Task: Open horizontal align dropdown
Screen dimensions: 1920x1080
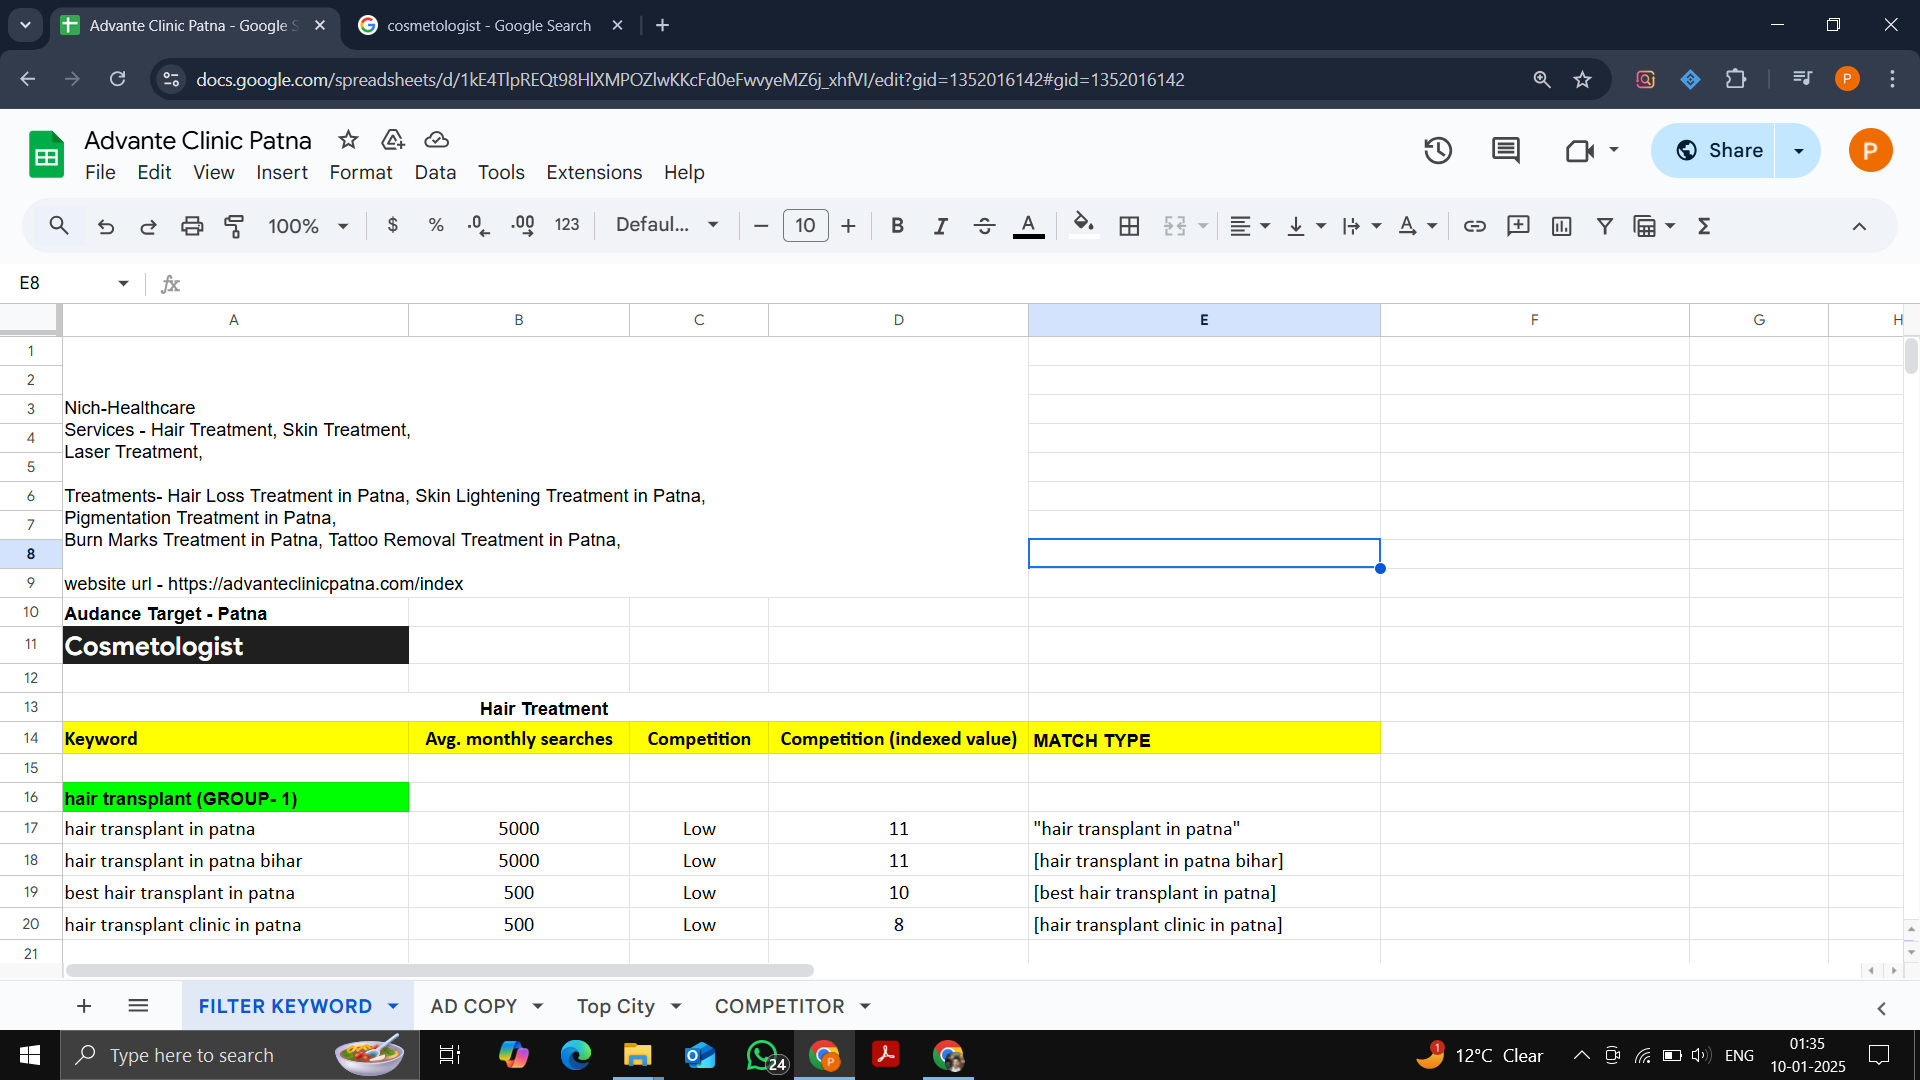Action: pos(1249,226)
